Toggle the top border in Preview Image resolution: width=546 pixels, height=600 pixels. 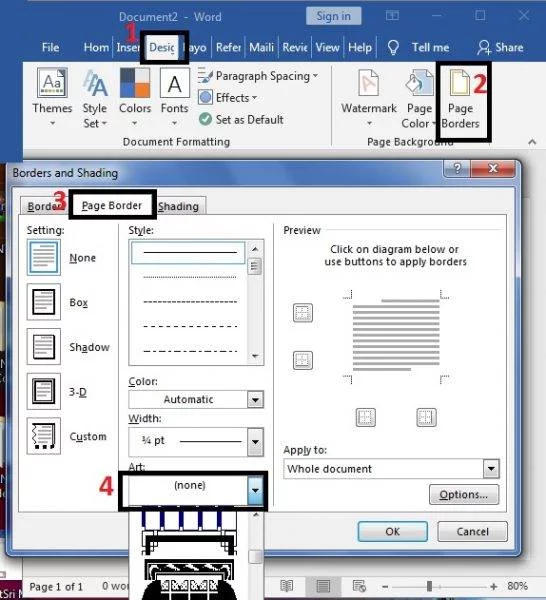coord(303,313)
